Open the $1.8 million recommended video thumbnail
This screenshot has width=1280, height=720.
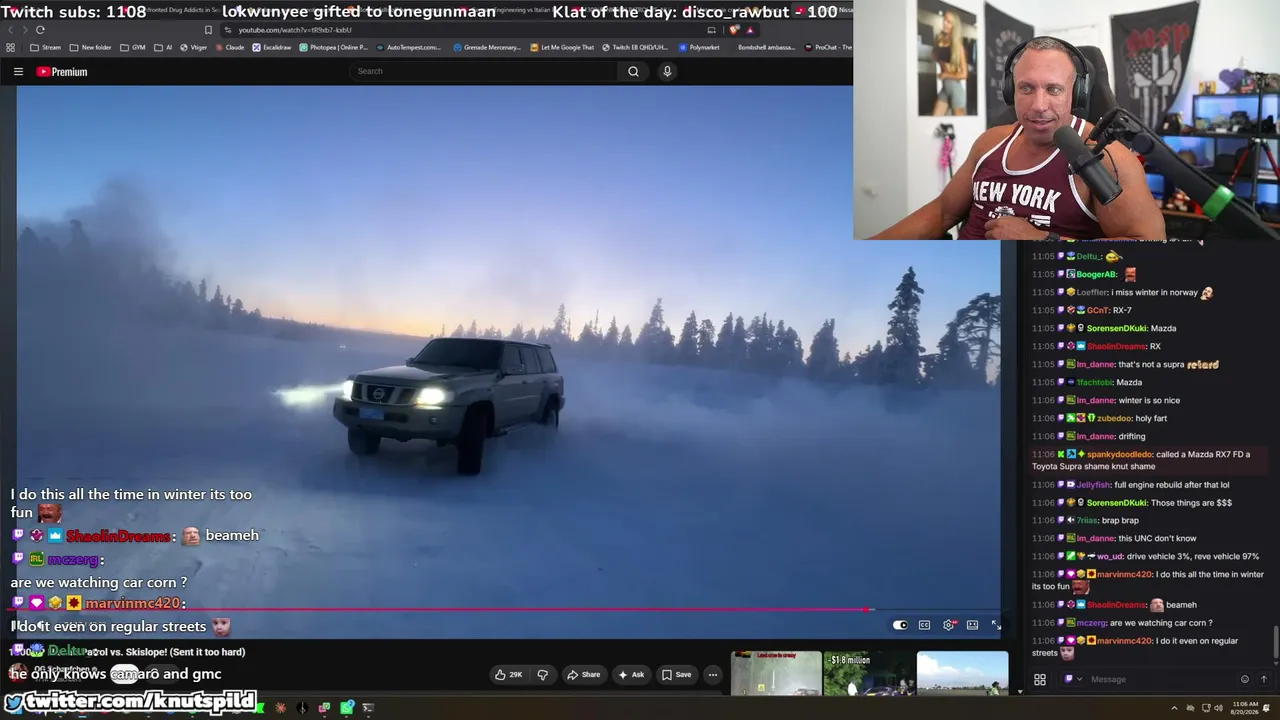[x=869, y=673]
